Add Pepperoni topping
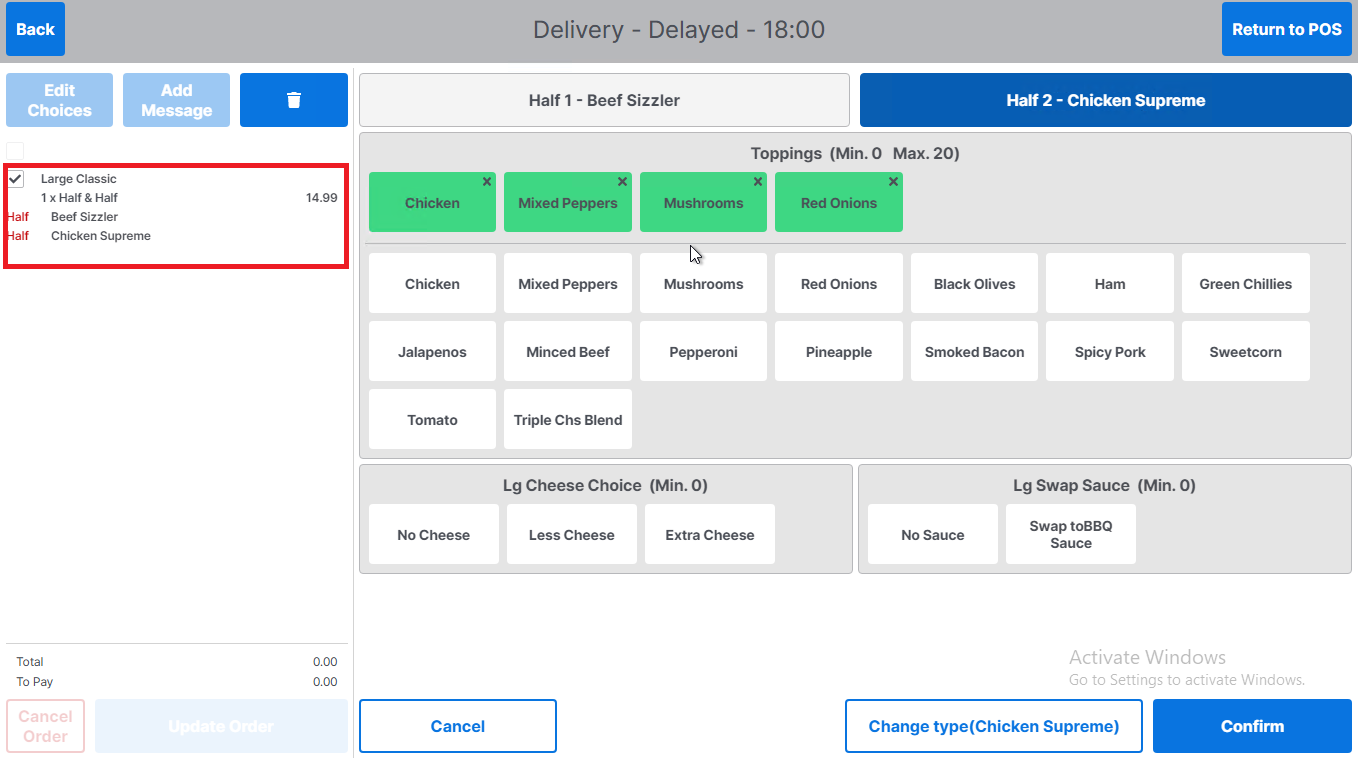 [x=703, y=352]
